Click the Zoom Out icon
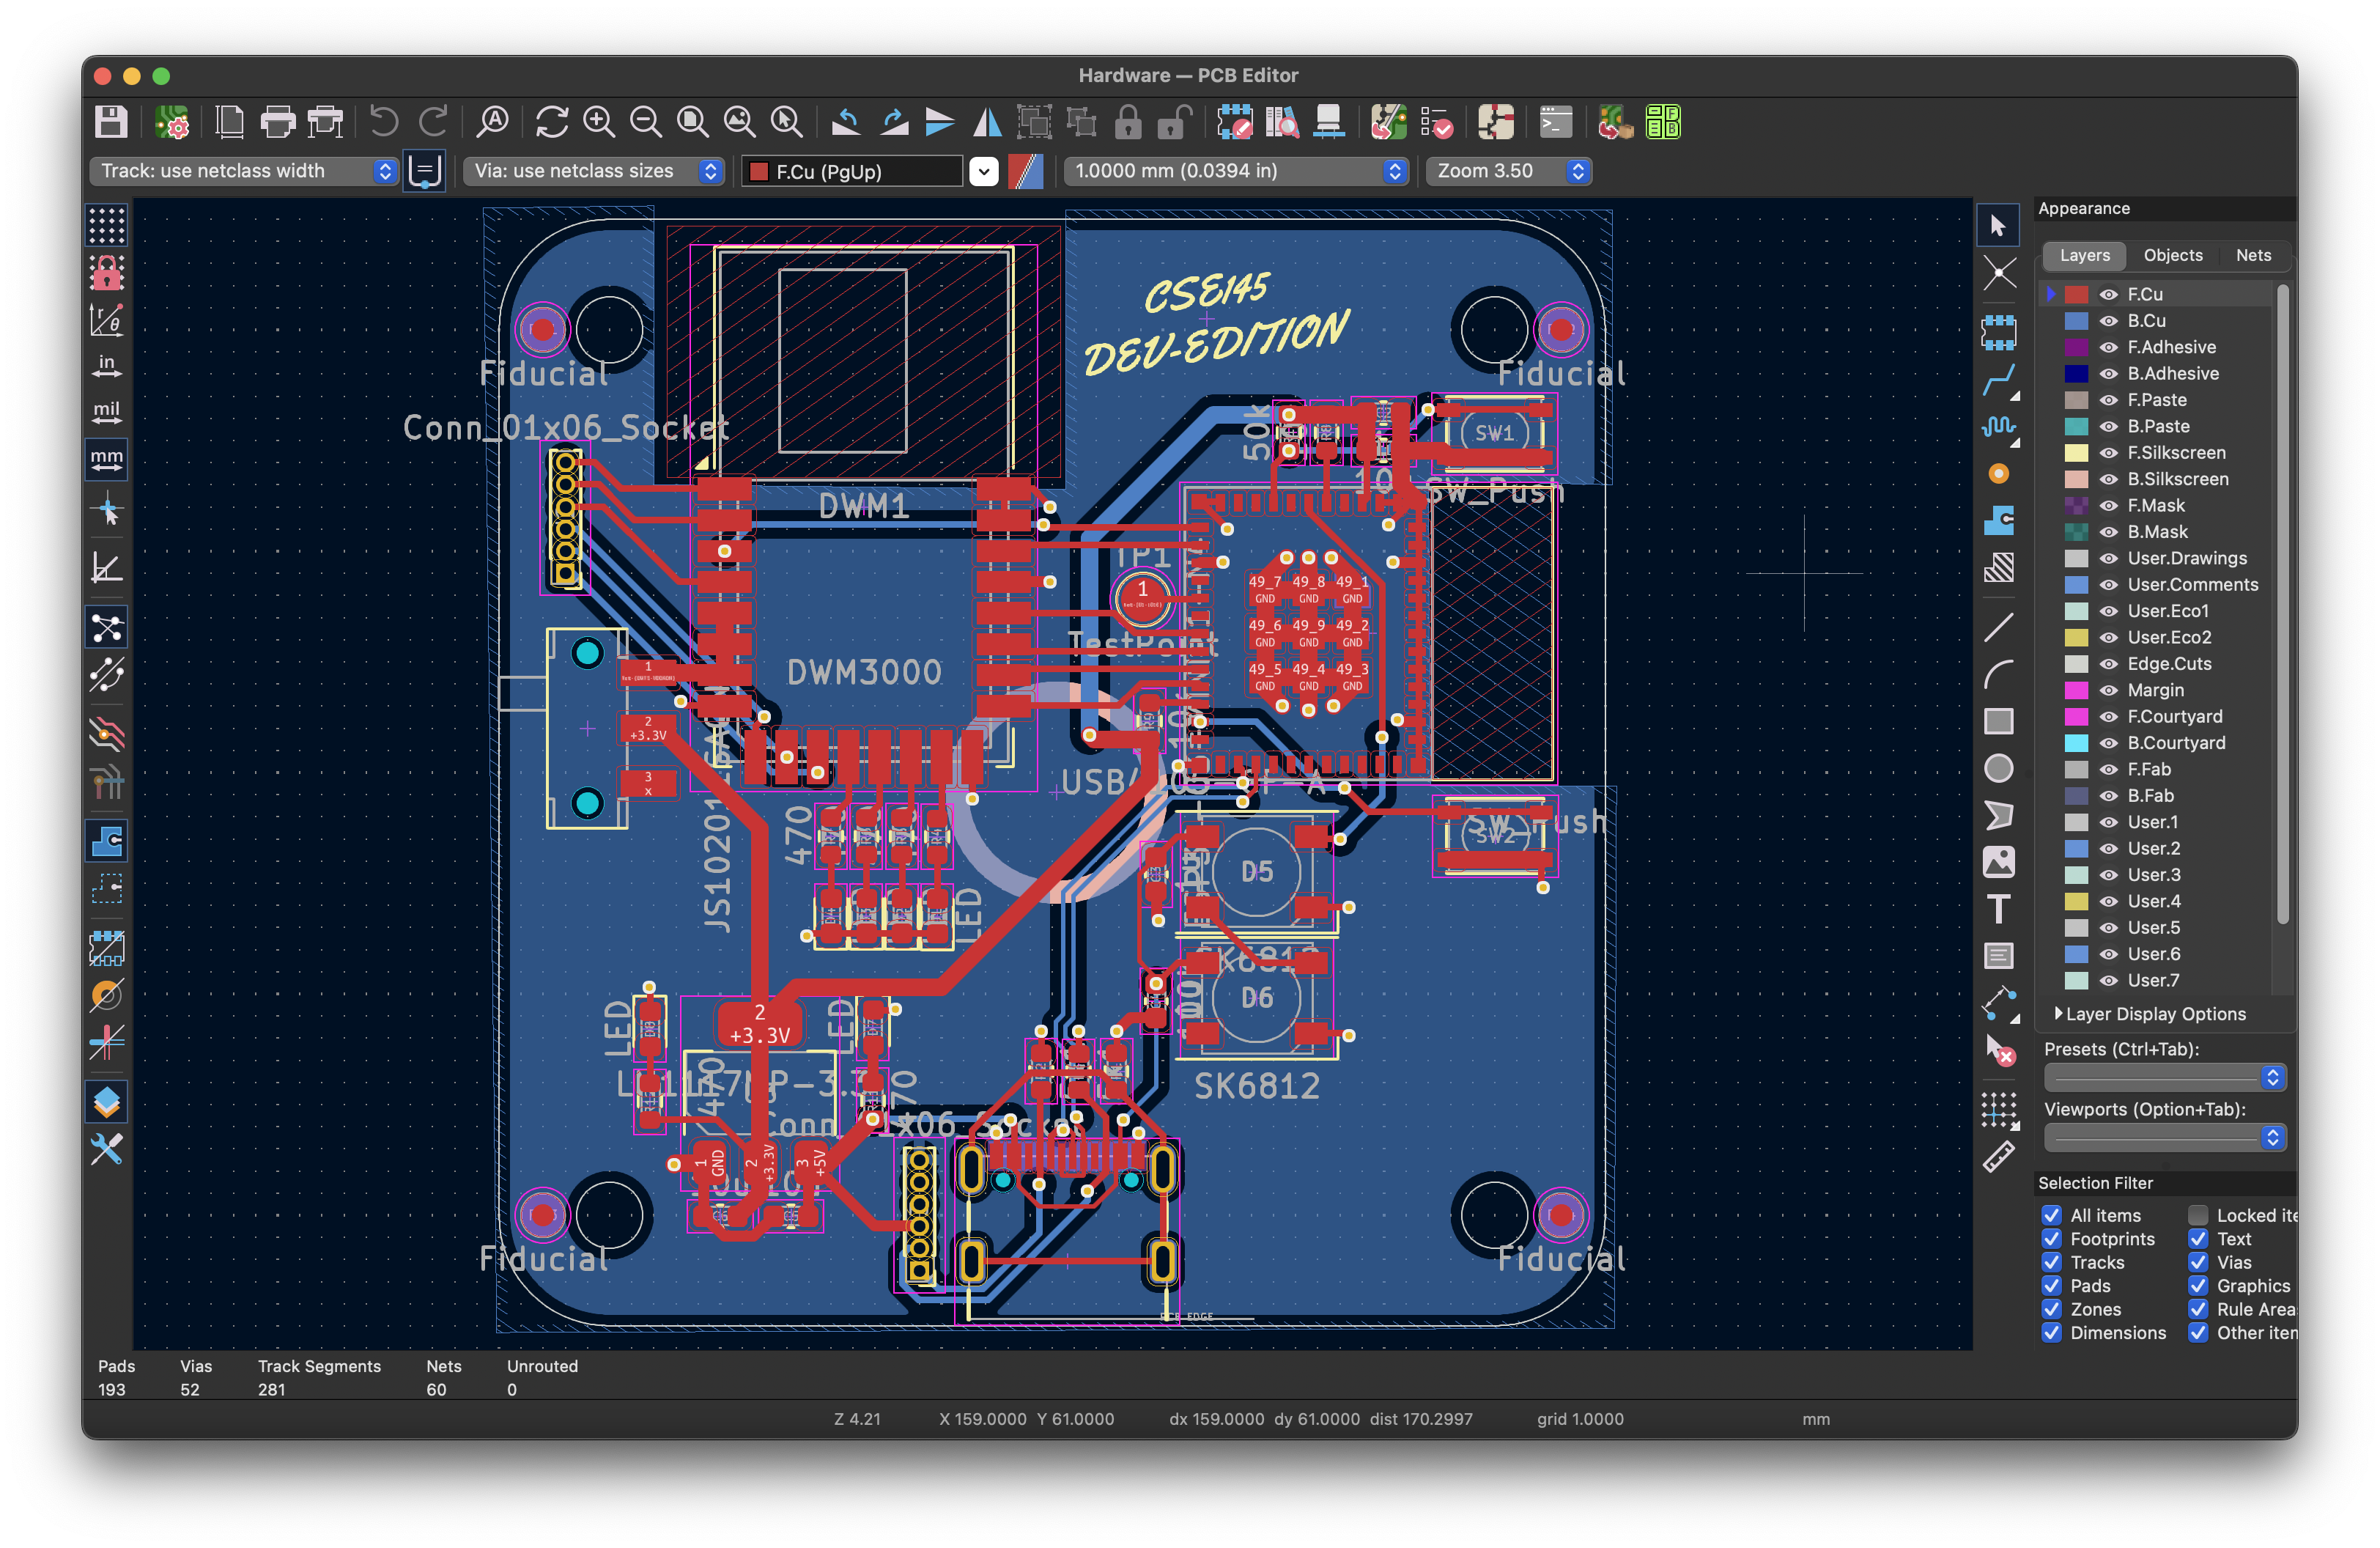 click(x=646, y=122)
